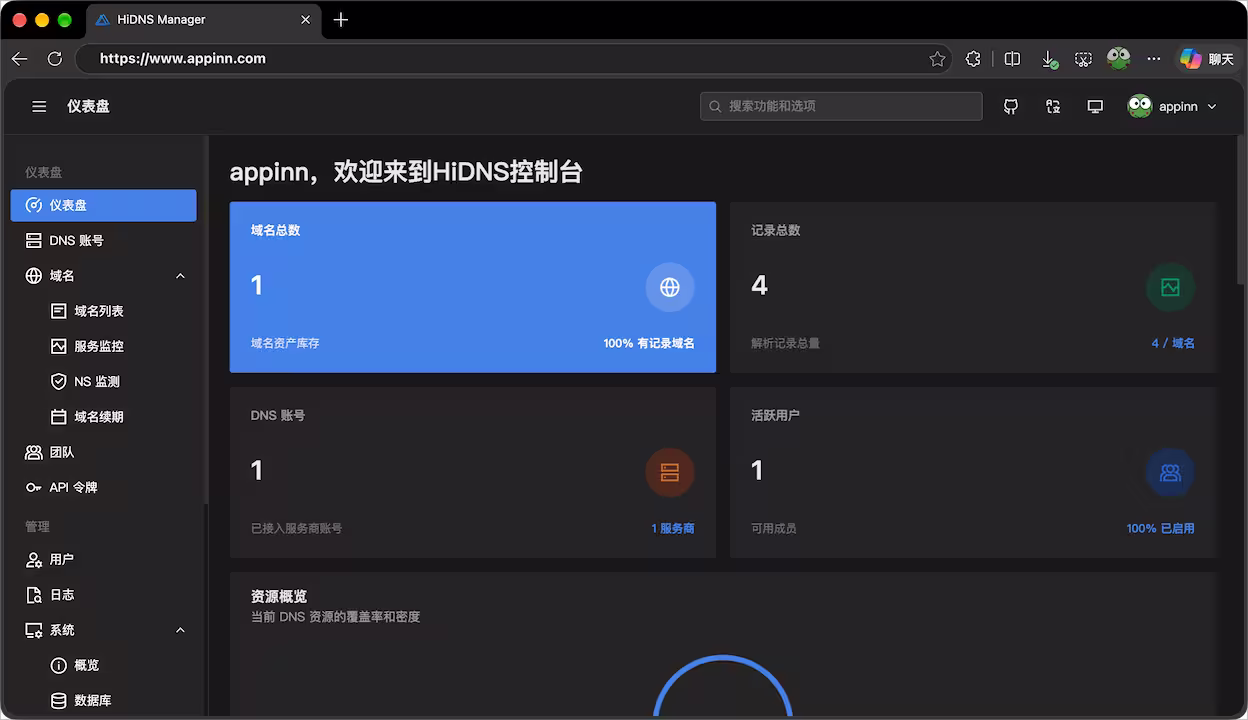
Task: Open the Copilot 聊天 button
Action: tap(1207, 59)
